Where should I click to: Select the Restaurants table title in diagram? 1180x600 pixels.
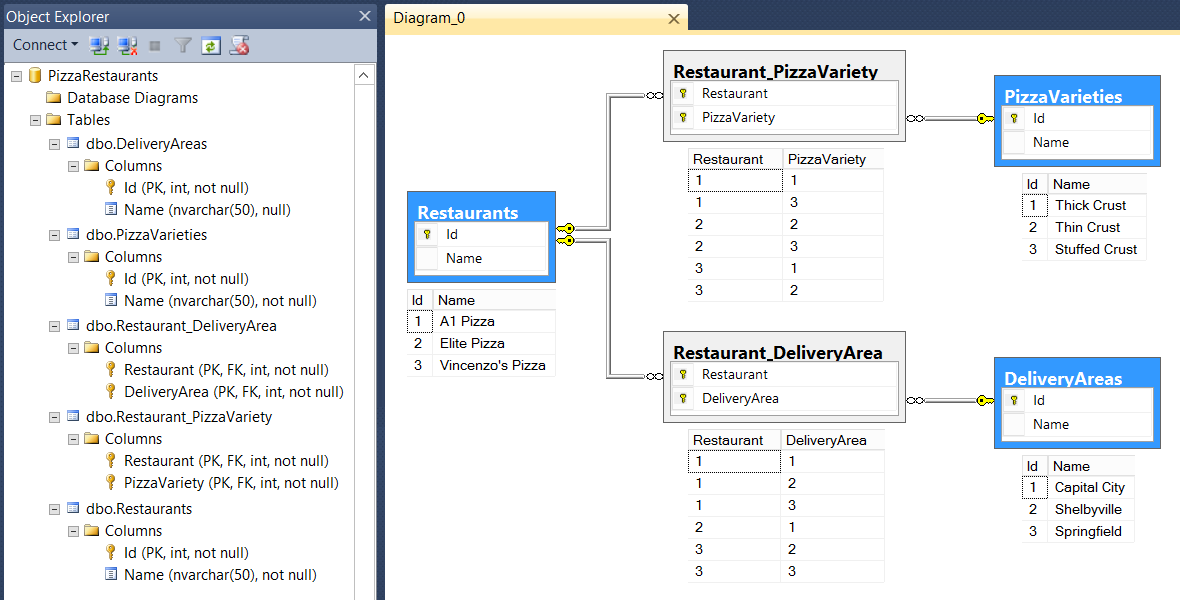(x=467, y=212)
